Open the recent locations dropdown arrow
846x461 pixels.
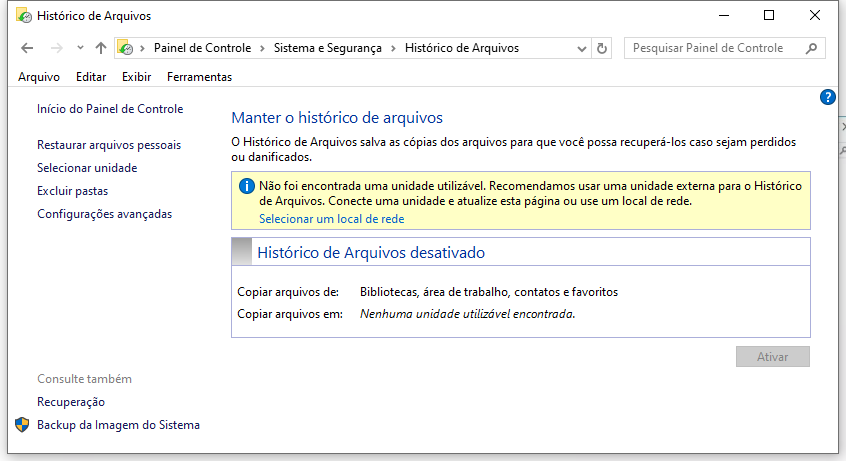(x=79, y=48)
